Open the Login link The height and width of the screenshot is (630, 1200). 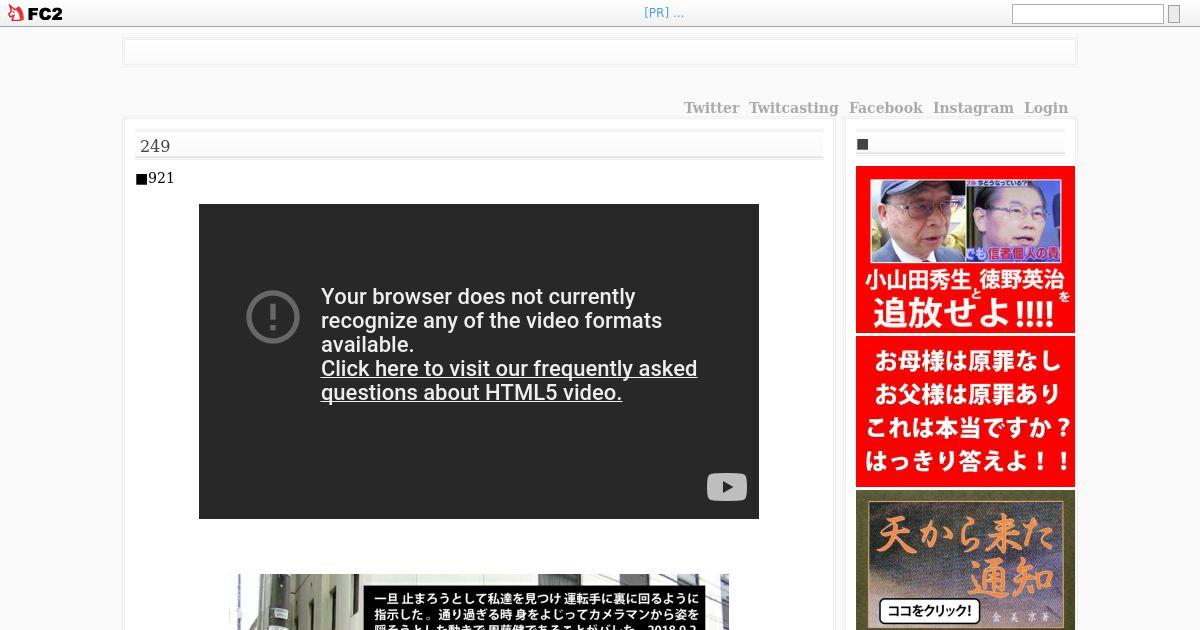[1046, 108]
